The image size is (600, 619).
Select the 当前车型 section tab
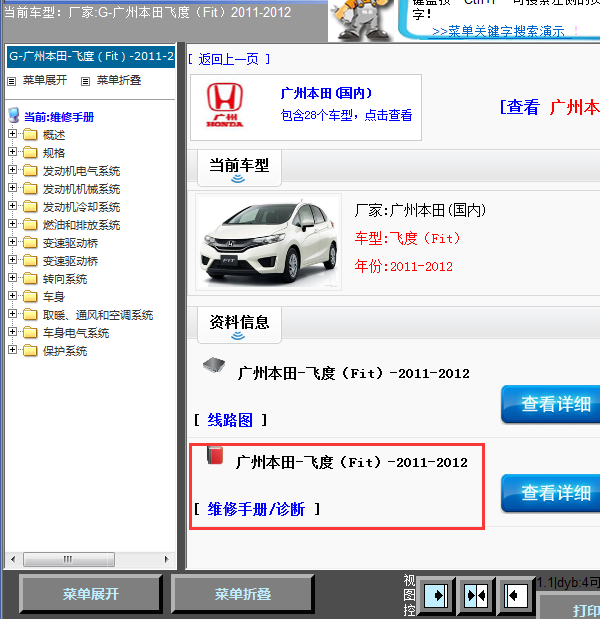coord(239,168)
